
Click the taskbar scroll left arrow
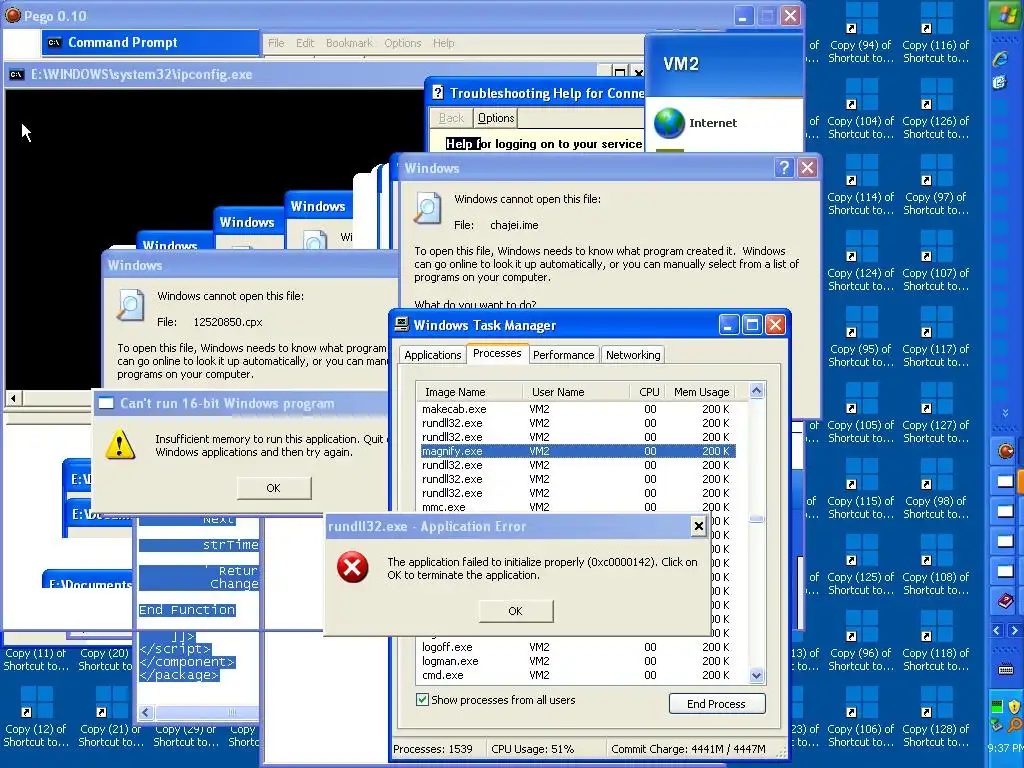point(997,630)
